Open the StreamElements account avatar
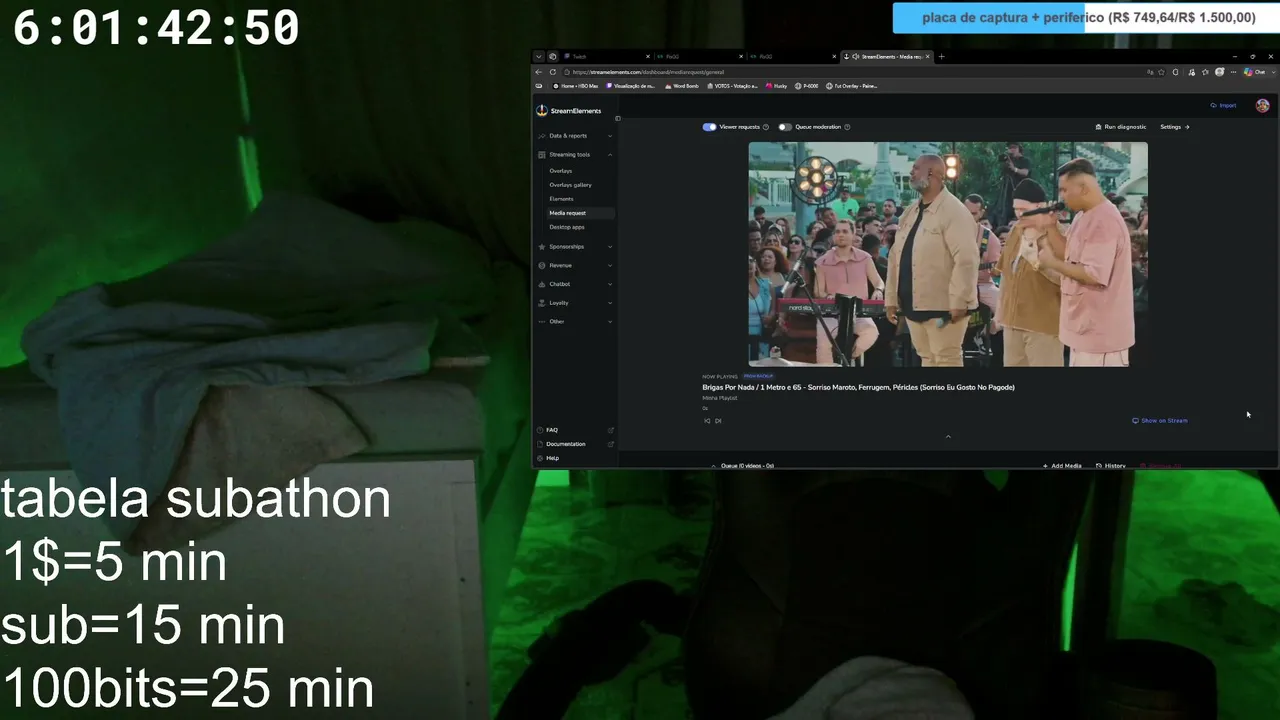 point(1262,105)
